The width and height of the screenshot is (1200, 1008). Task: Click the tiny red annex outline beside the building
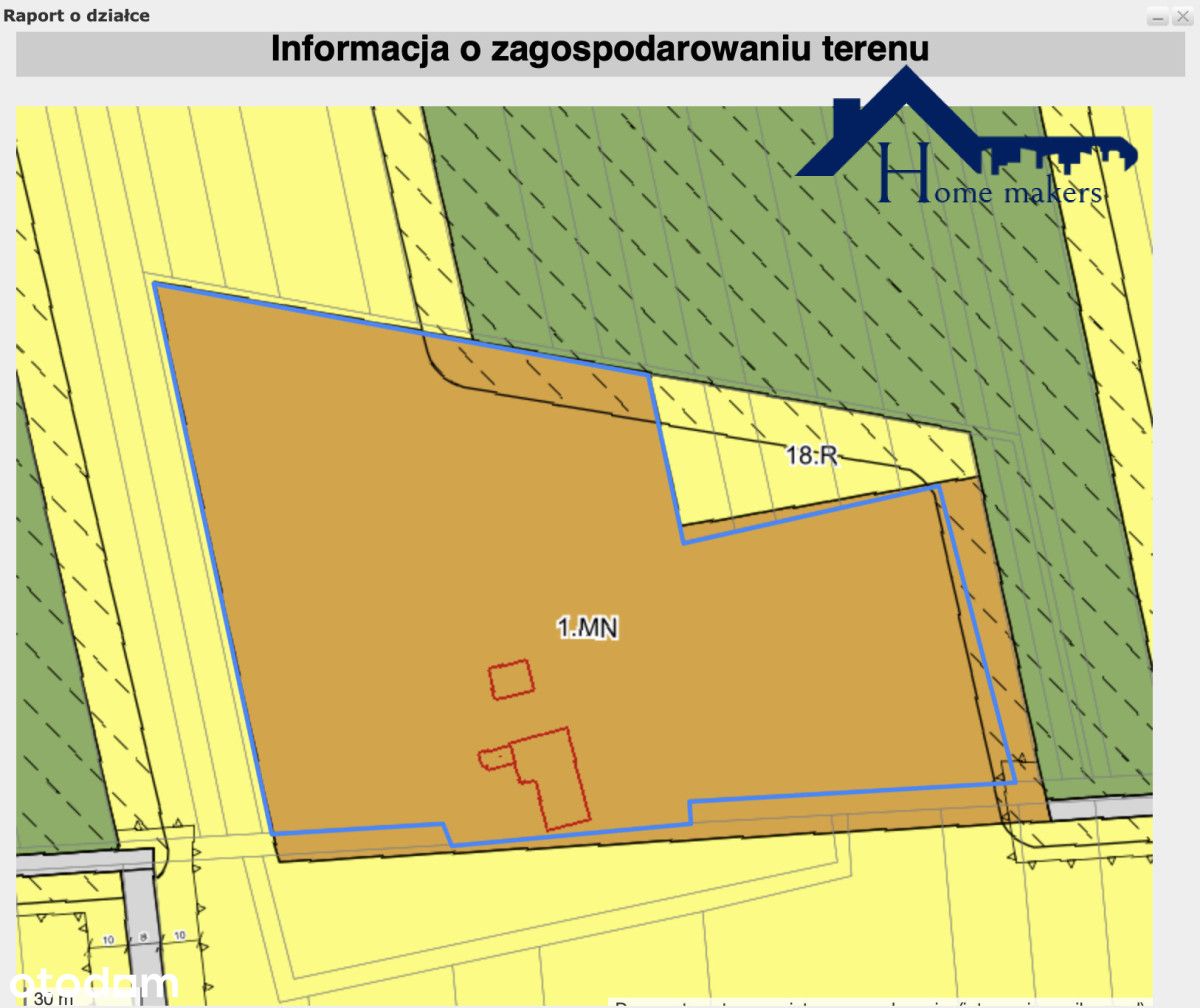pyautogui.click(x=493, y=759)
